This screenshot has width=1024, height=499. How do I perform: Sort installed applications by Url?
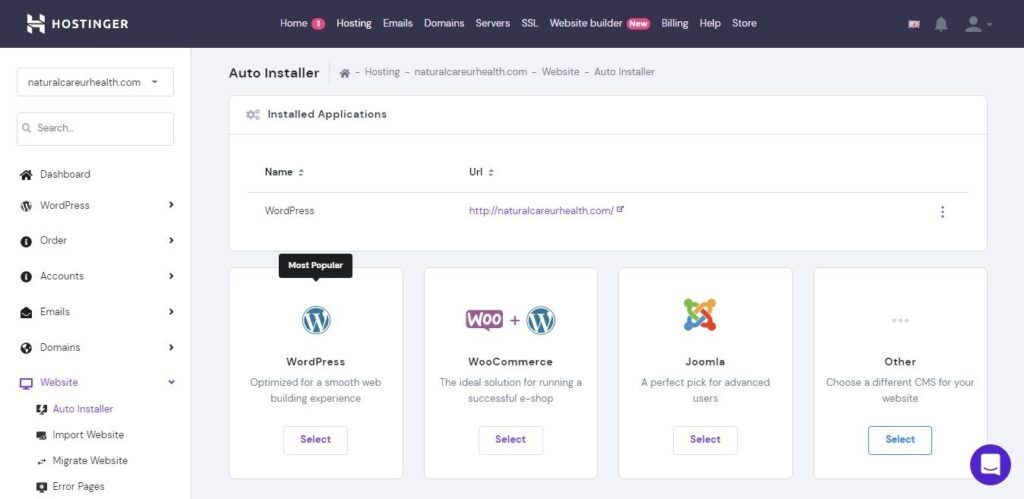coord(481,172)
